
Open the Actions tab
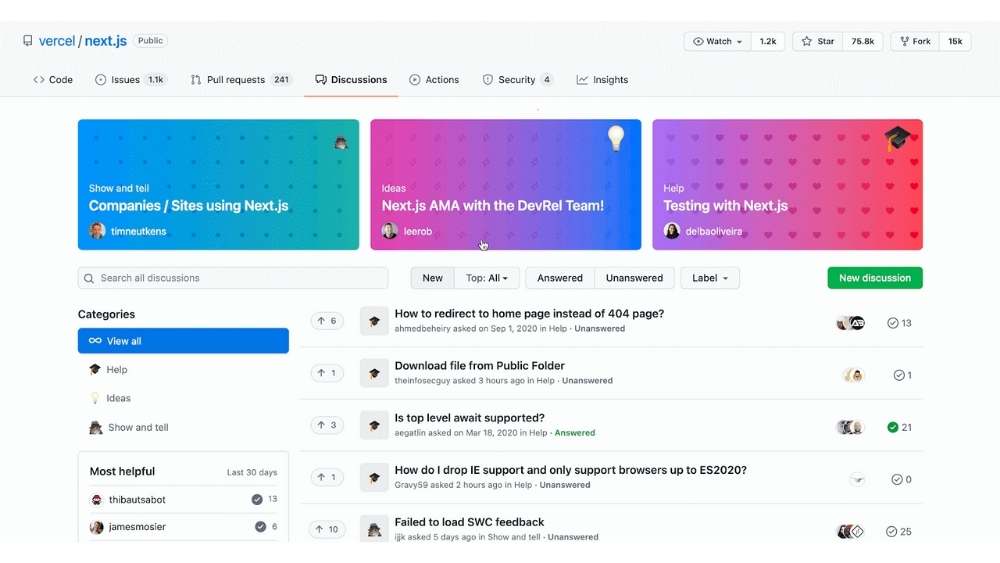click(x=434, y=80)
